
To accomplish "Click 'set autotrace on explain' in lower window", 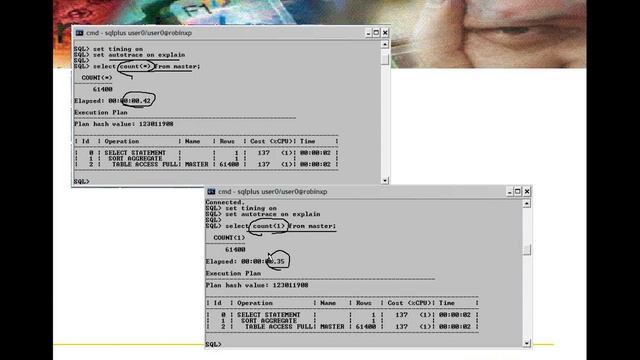I will pos(273,214).
